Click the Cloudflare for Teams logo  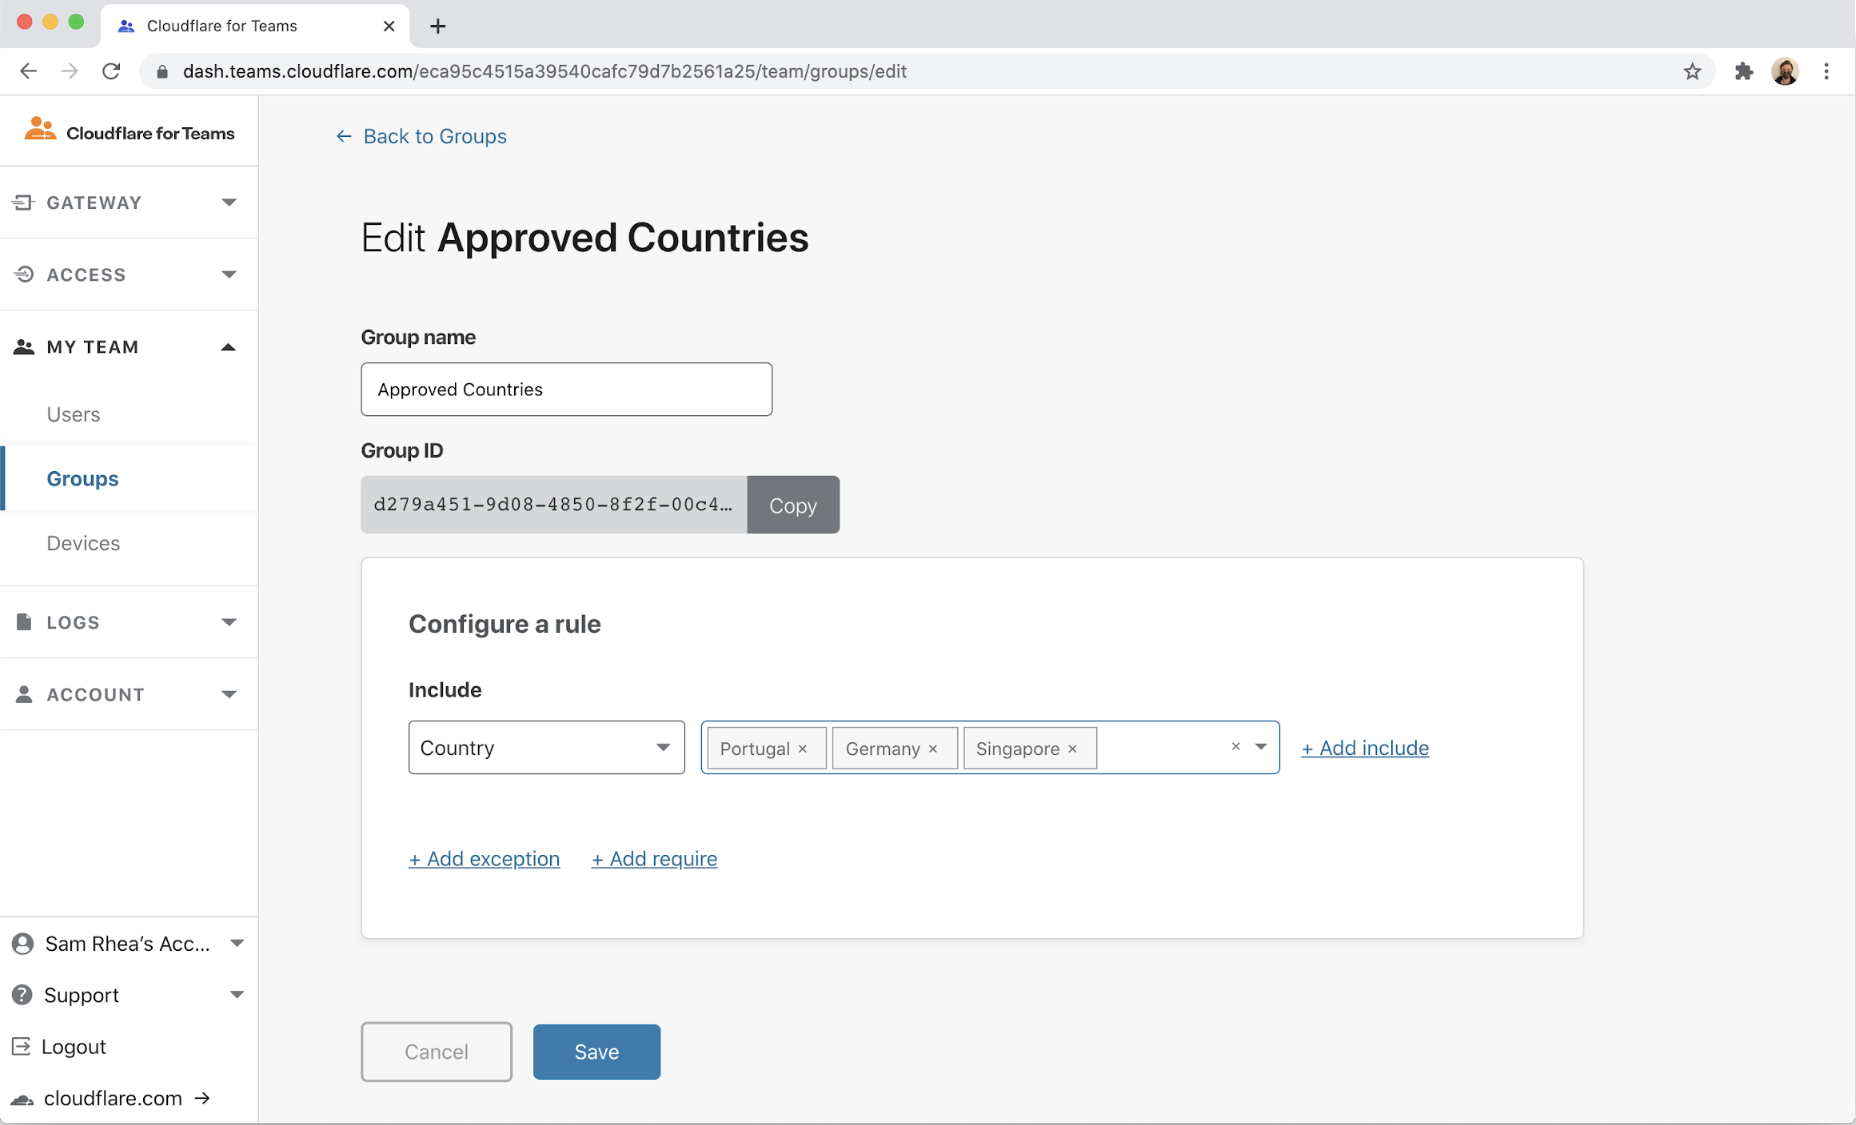coord(129,131)
